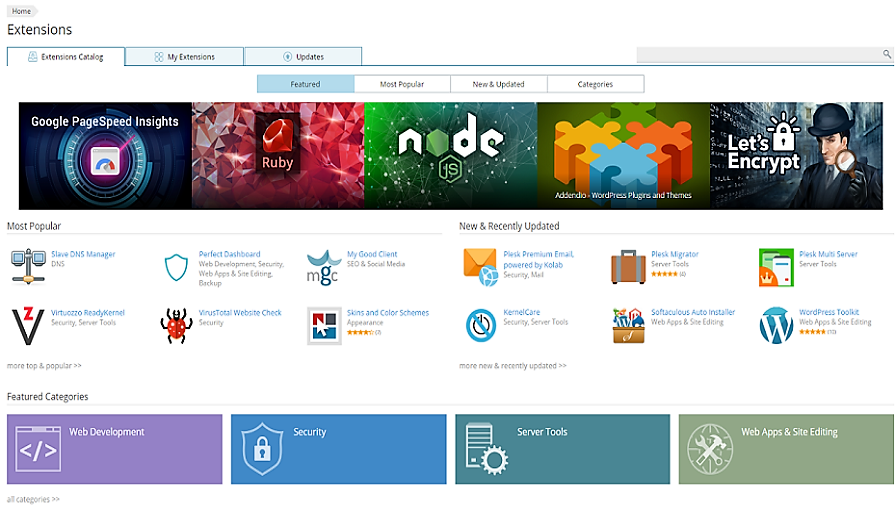Expand more new & recently updated list
This screenshot has height=511, width=895.
pyautogui.click(x=512, y=366)
